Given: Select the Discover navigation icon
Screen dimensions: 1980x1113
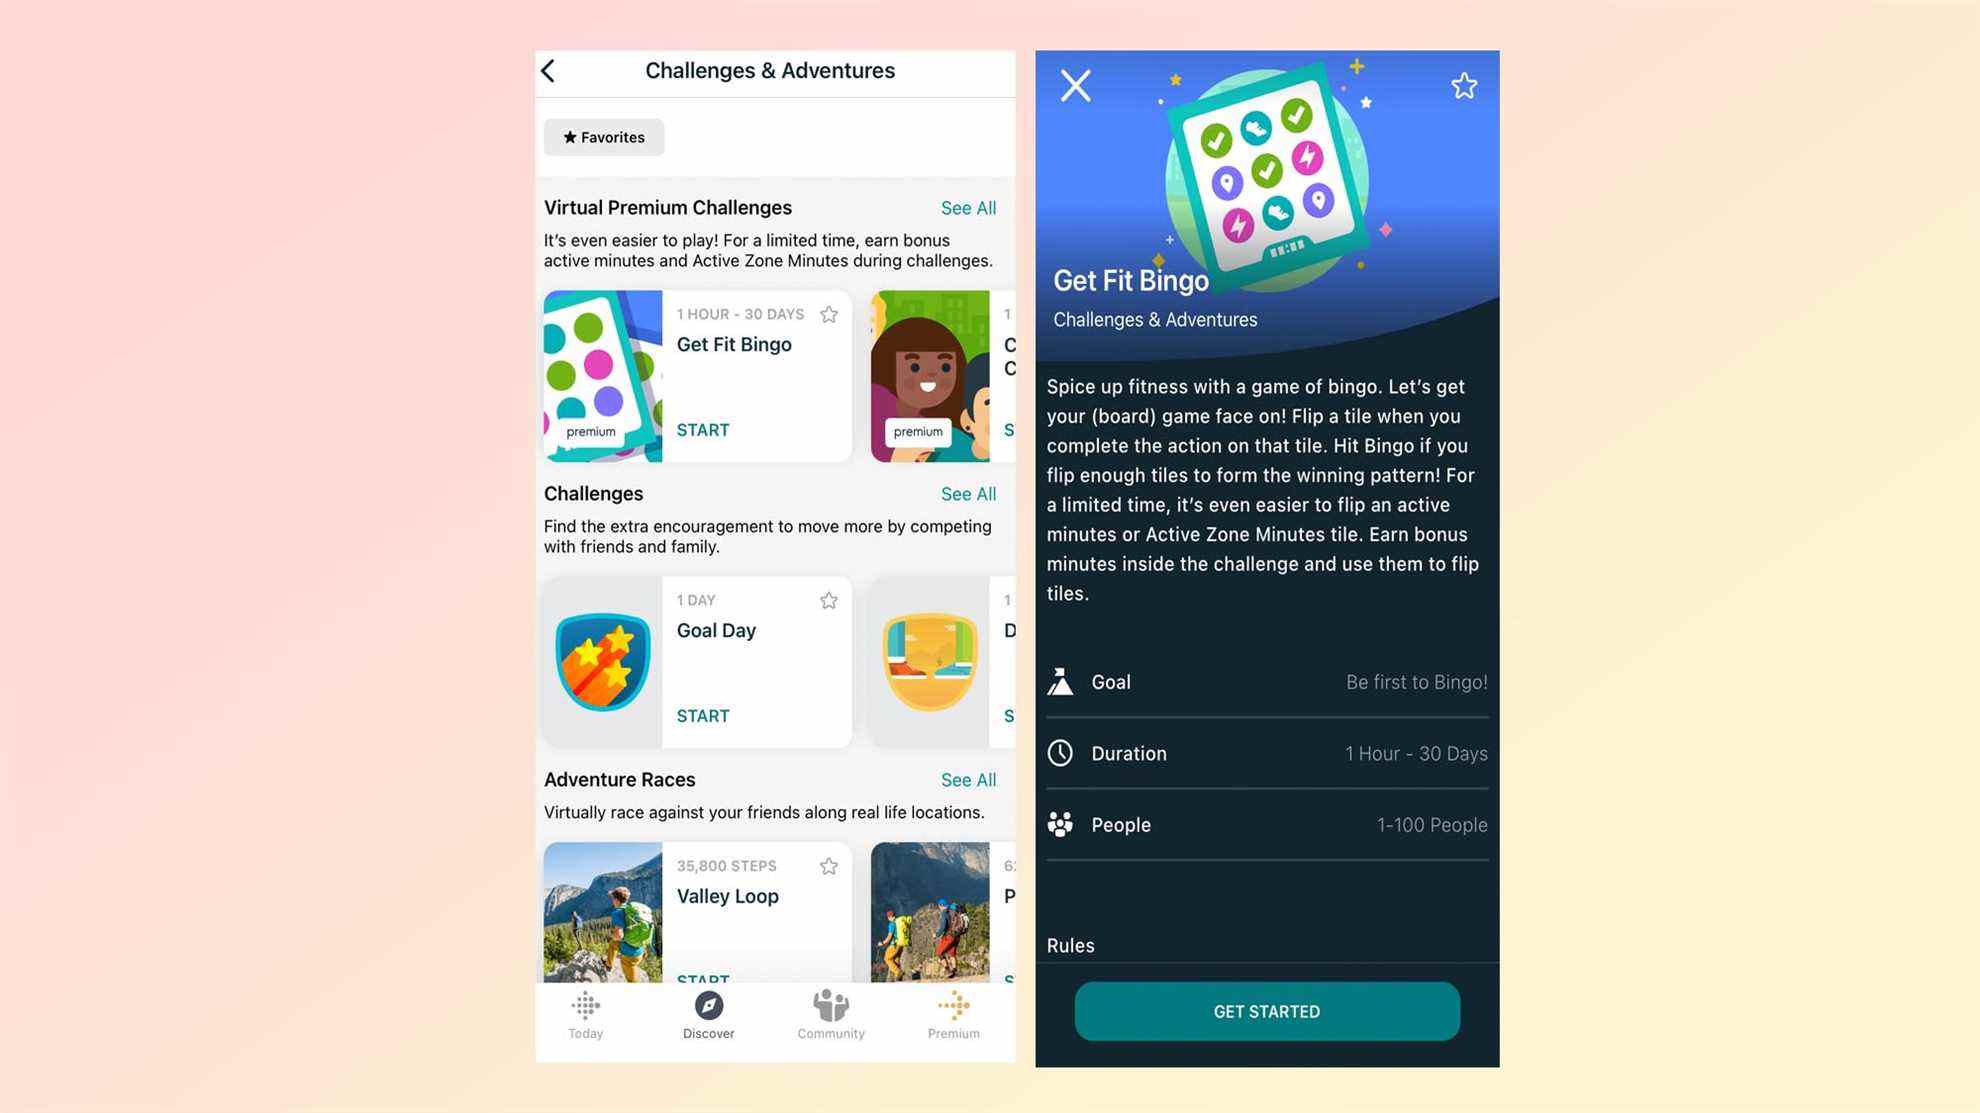Looking at the screenshot, I should pos(709,1006).
